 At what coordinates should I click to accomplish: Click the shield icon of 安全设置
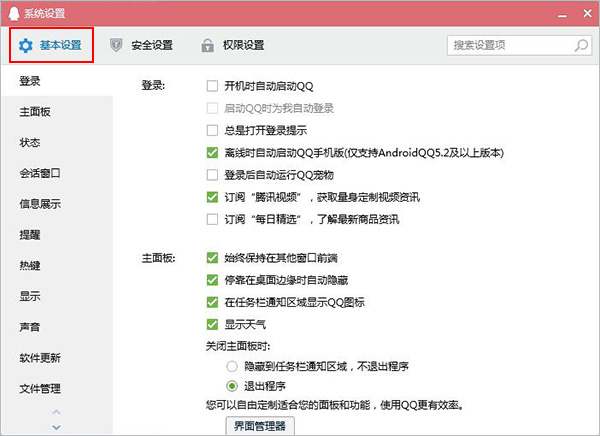[116, 45]
